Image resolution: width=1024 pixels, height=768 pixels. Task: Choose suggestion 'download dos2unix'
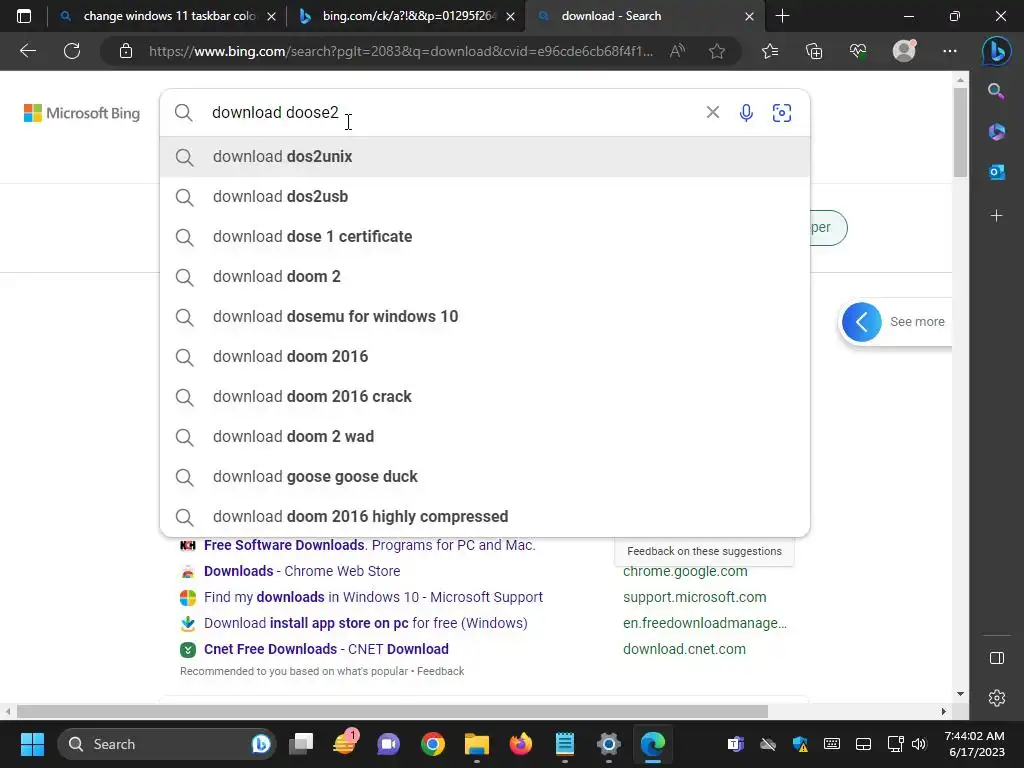485,157
